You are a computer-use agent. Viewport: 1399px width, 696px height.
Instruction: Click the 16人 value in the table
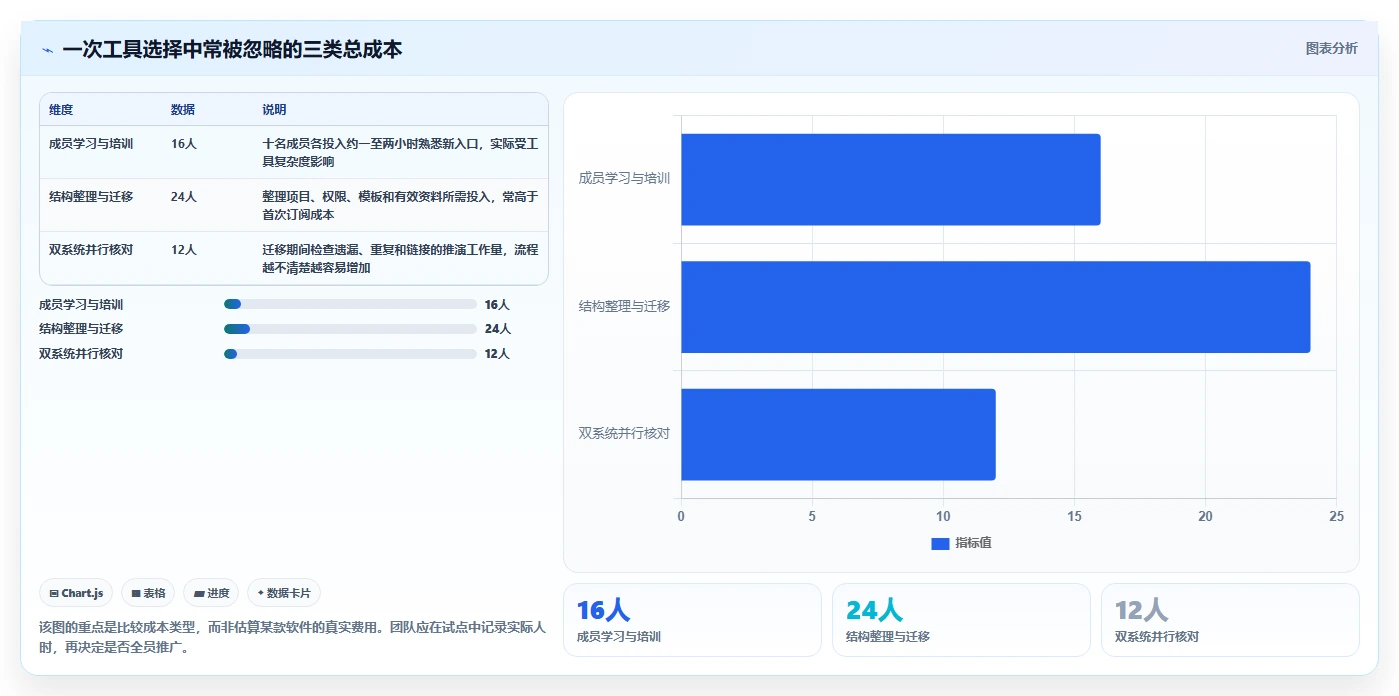coord(184,144)
